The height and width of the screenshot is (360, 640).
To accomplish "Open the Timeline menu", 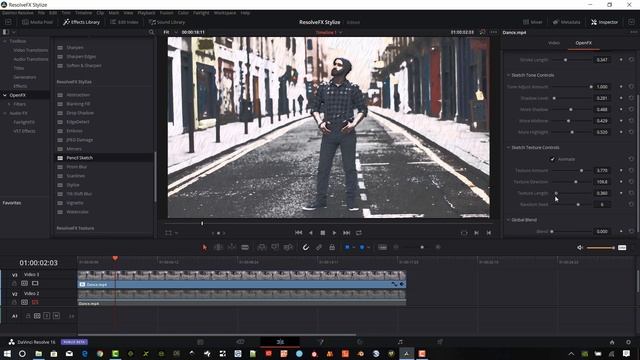I will click(83, 13).
